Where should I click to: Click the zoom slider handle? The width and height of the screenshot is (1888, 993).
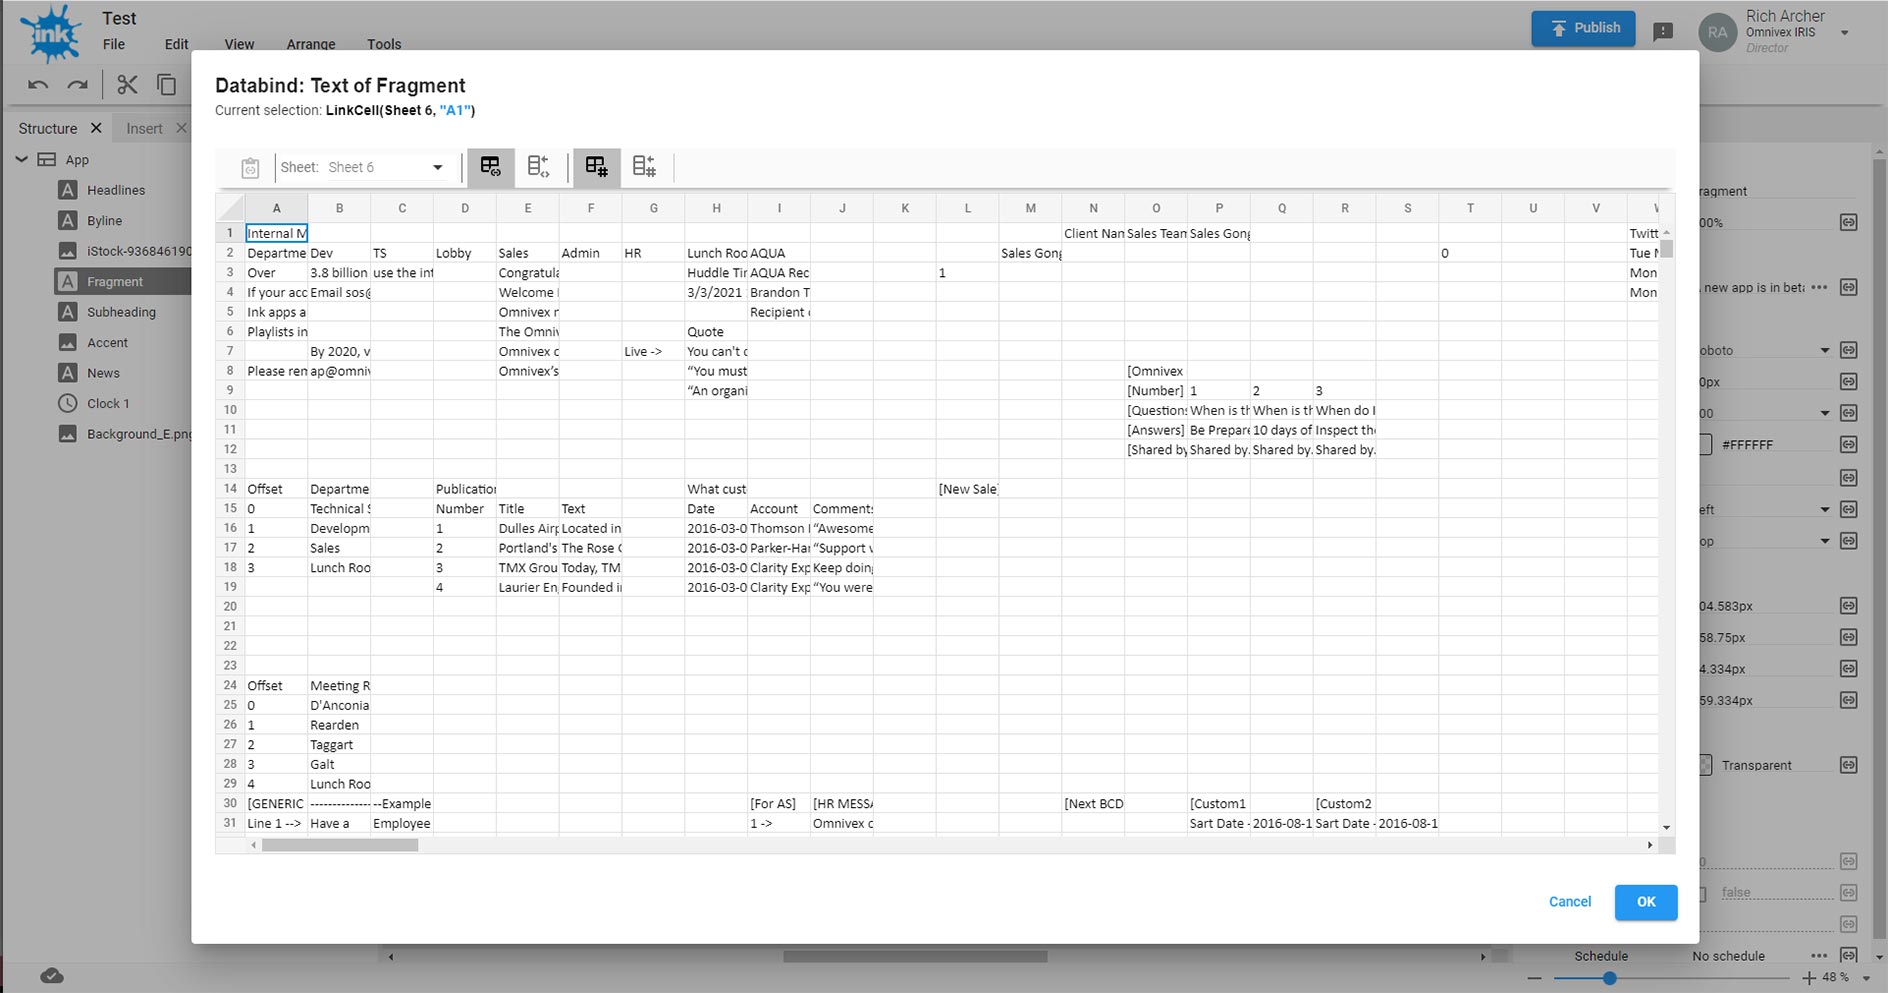pos(1609,978)
